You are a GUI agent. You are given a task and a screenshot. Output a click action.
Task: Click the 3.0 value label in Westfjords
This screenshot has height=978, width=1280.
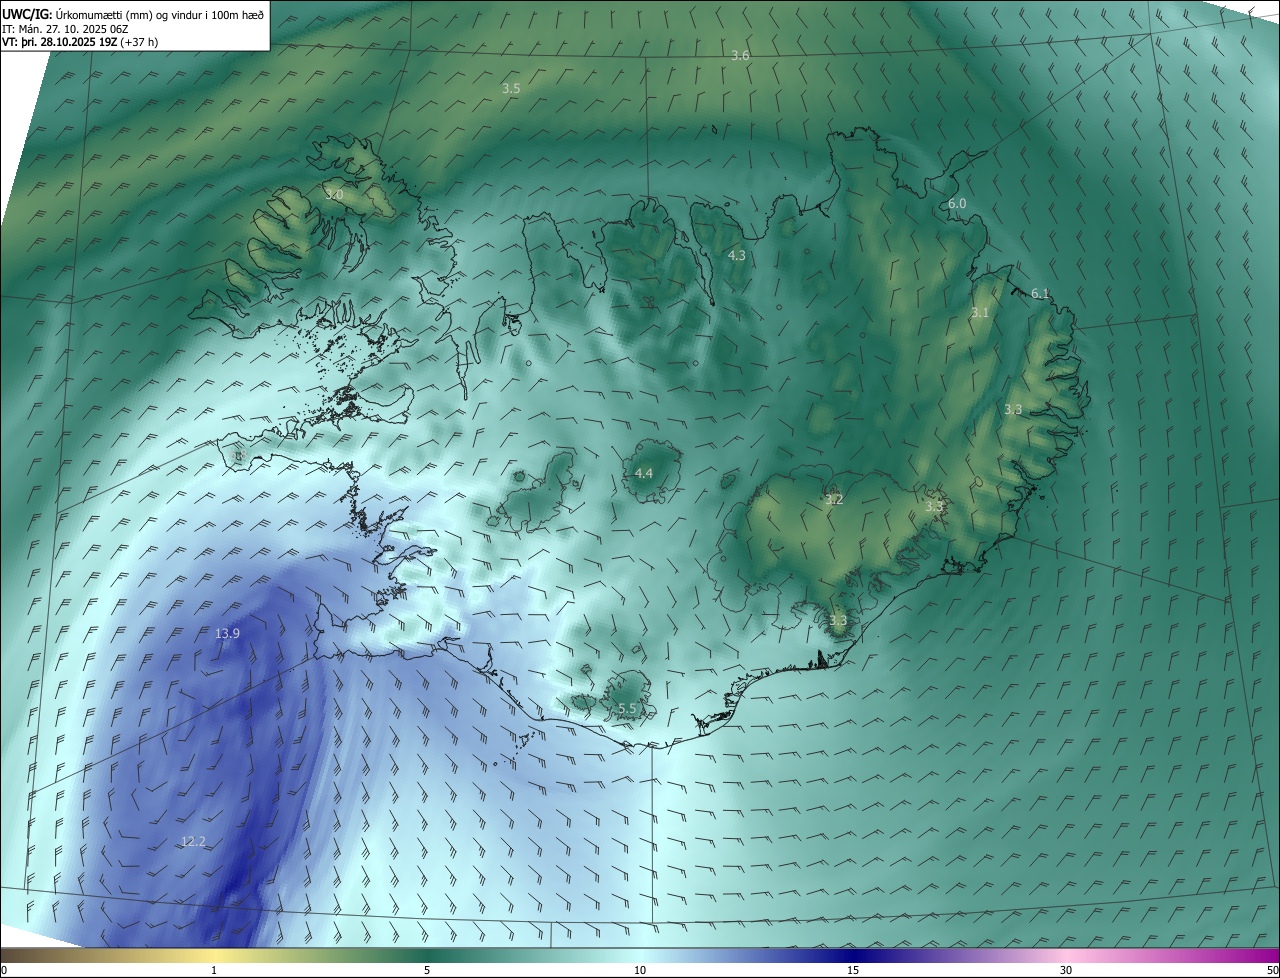coord(334,194)
